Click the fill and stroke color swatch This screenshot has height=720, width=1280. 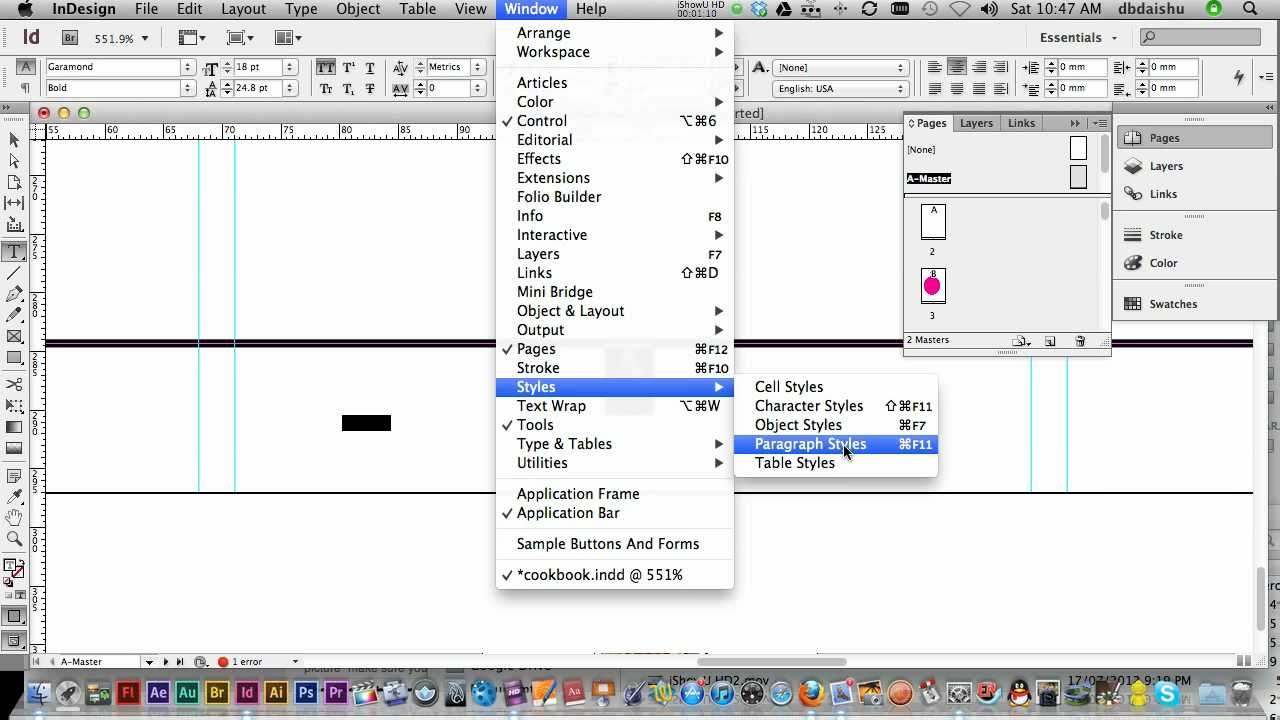click(14, 570)
